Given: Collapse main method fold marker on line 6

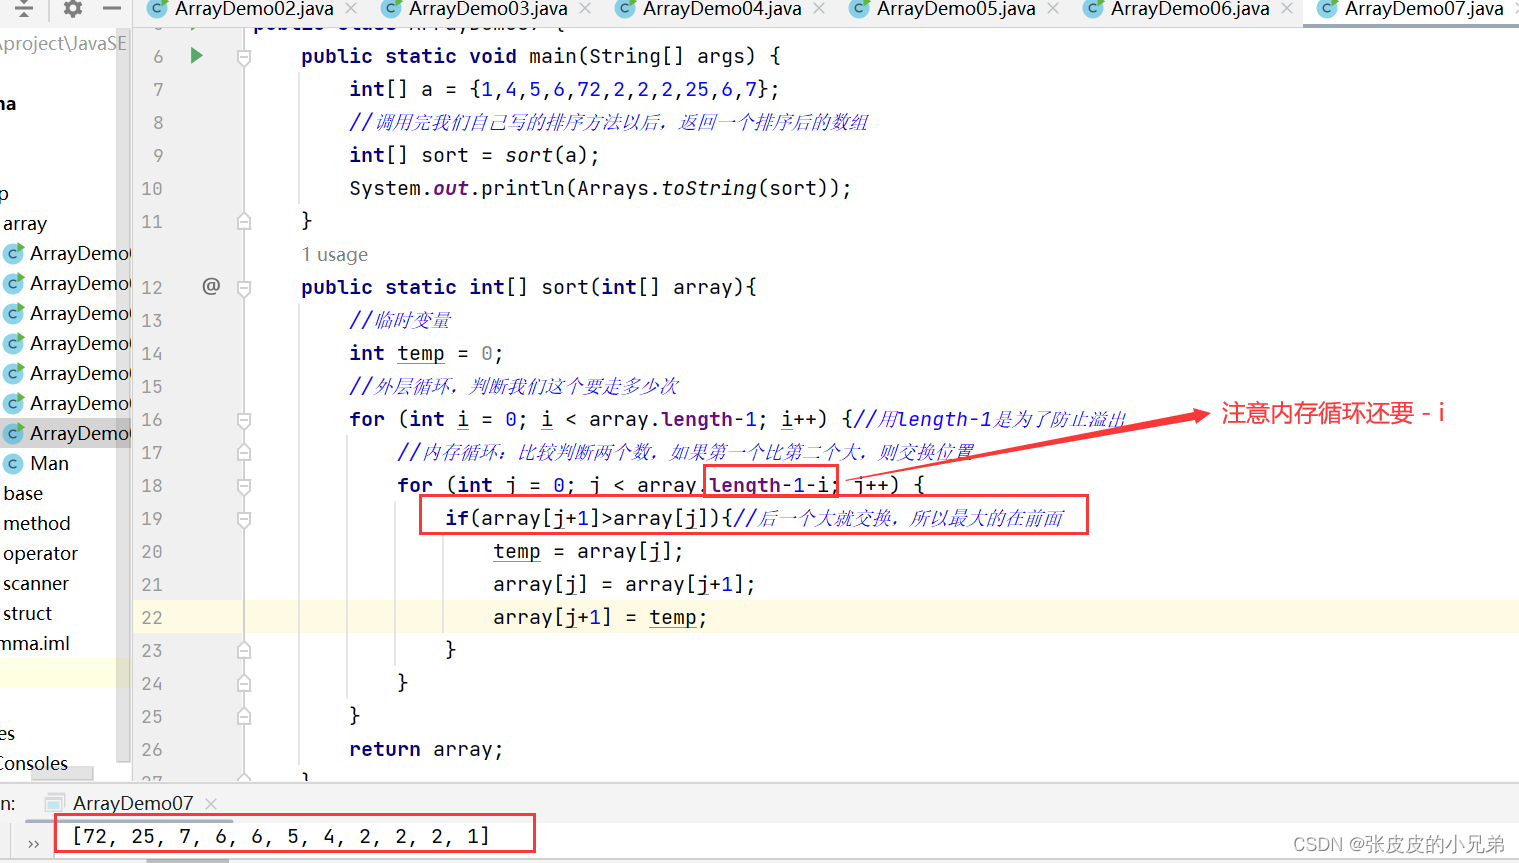Looking at the screenshot, I should 243,57.
